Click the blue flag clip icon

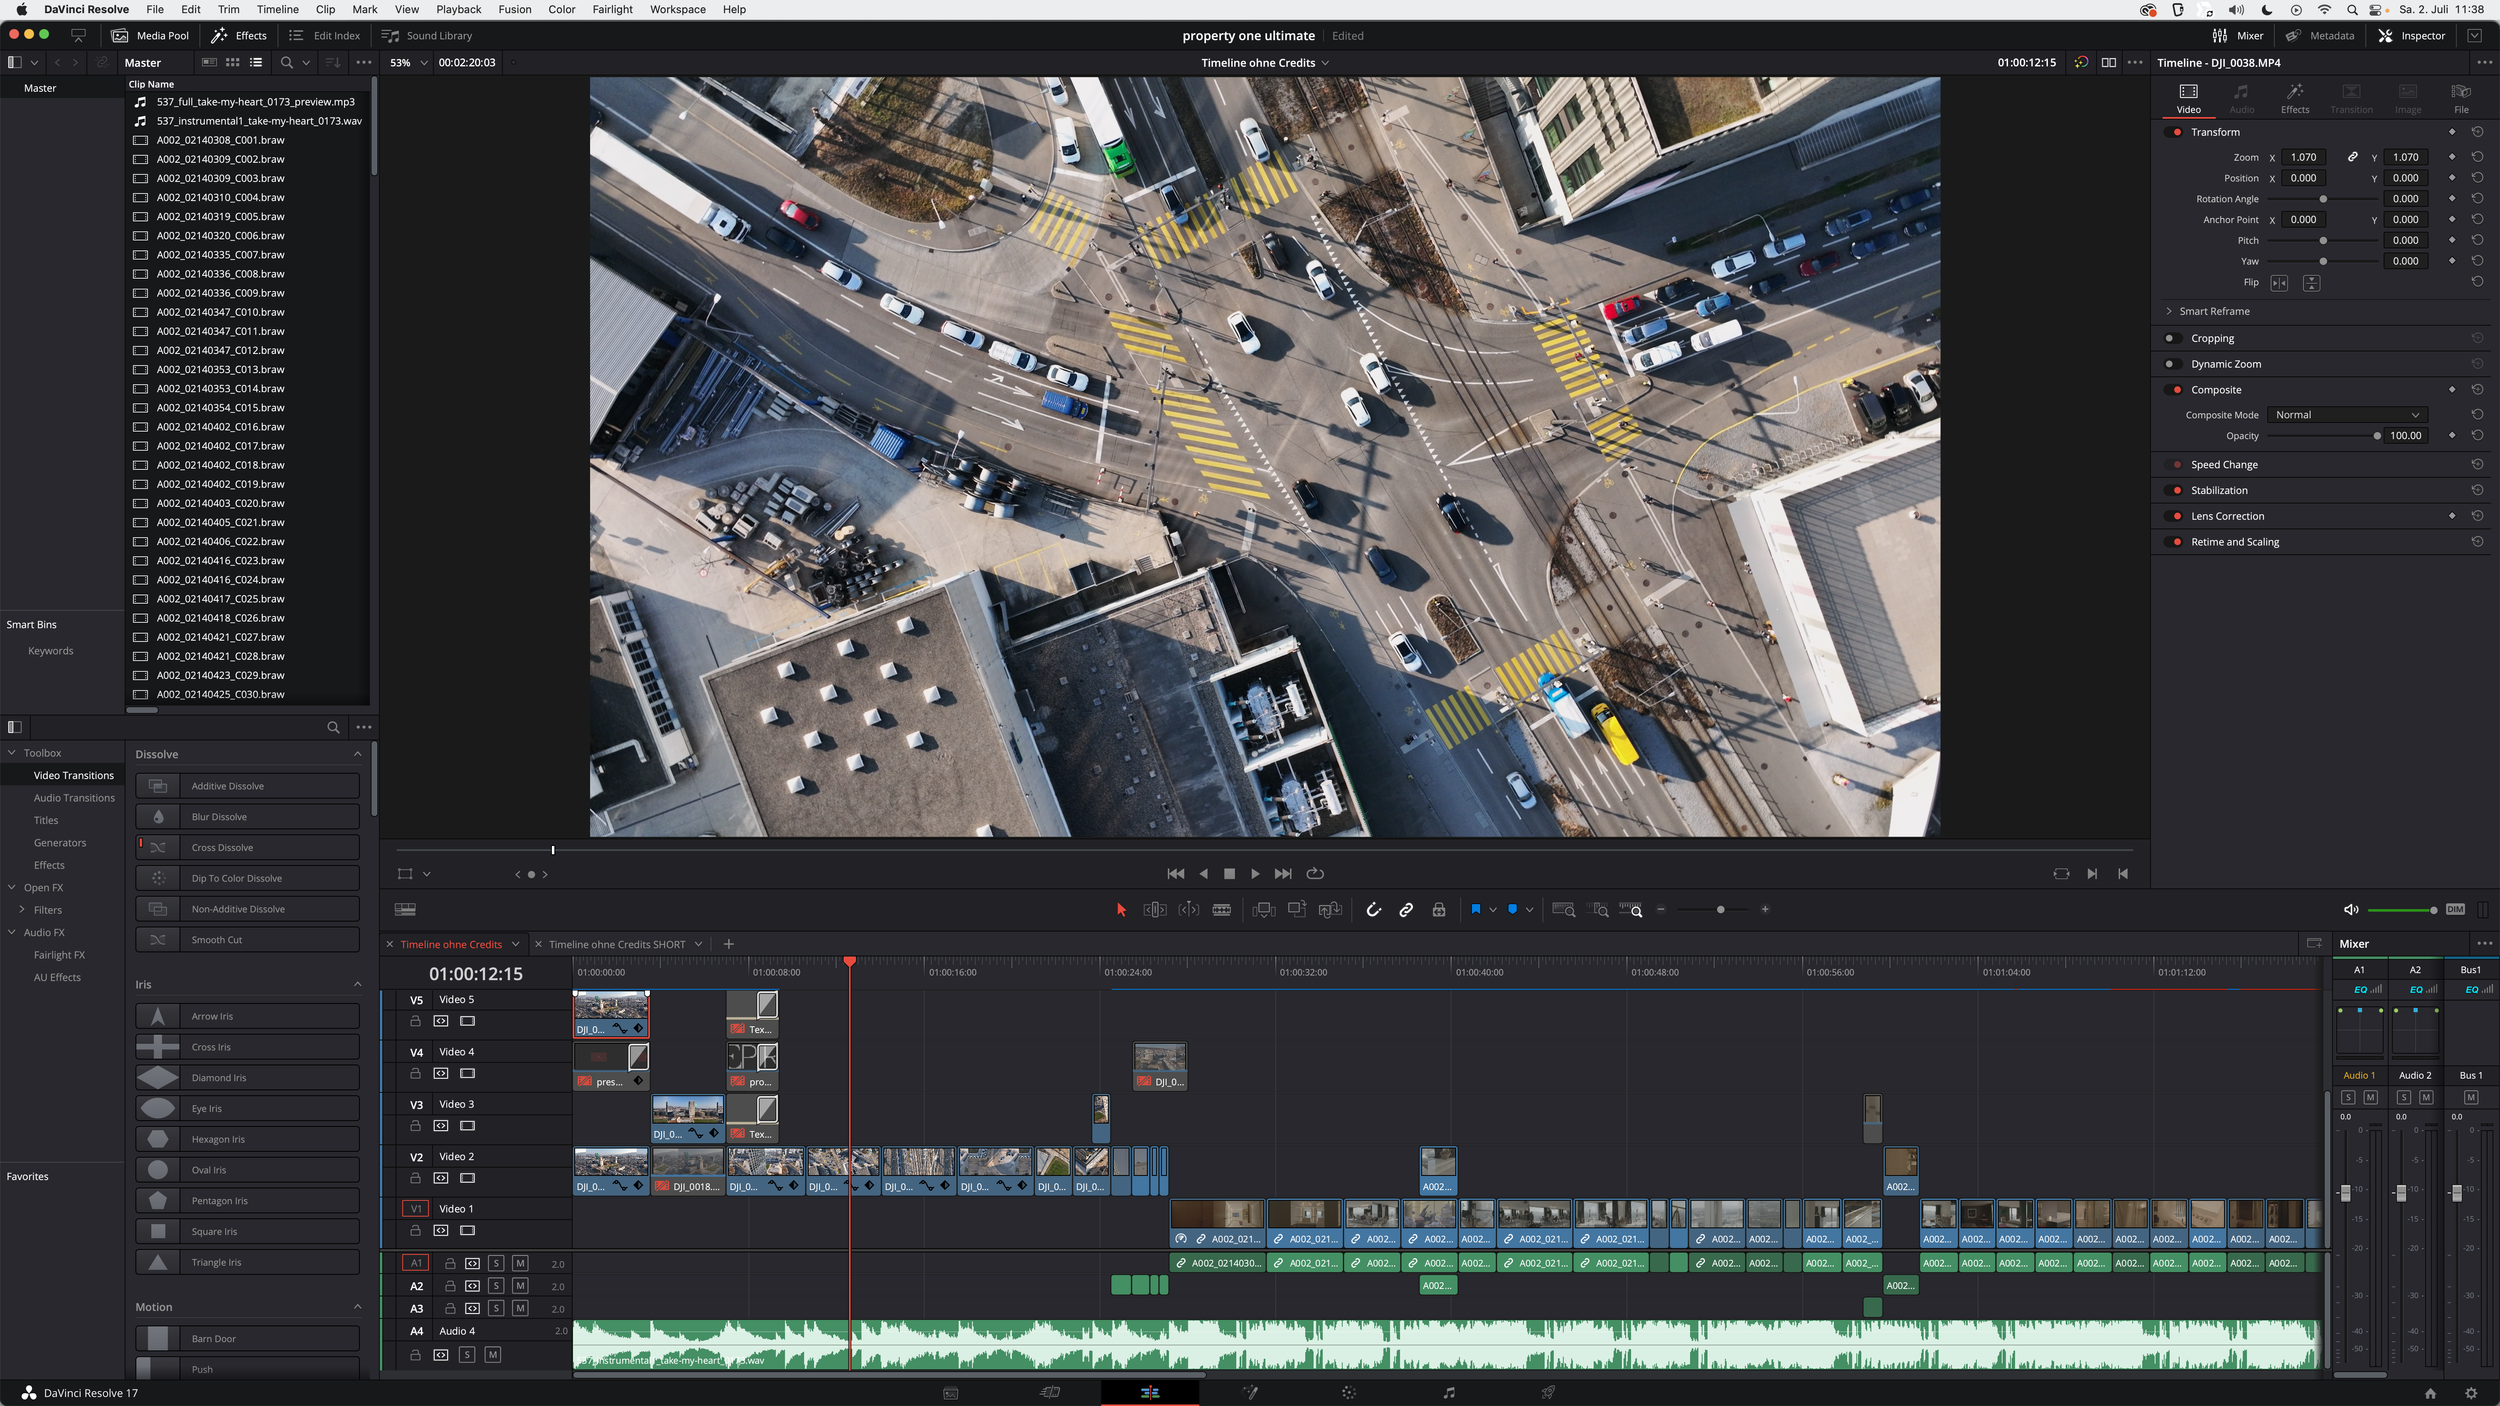point(1475,910)
